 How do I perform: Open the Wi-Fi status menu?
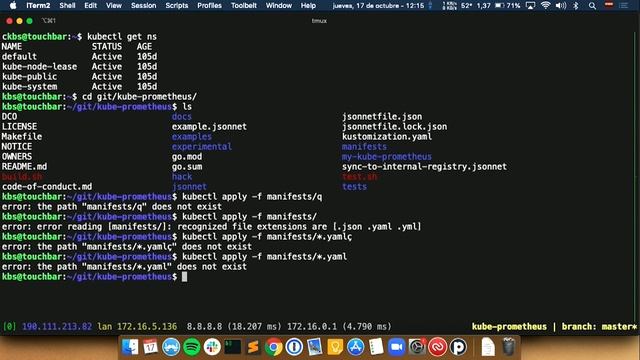(546, 6)
